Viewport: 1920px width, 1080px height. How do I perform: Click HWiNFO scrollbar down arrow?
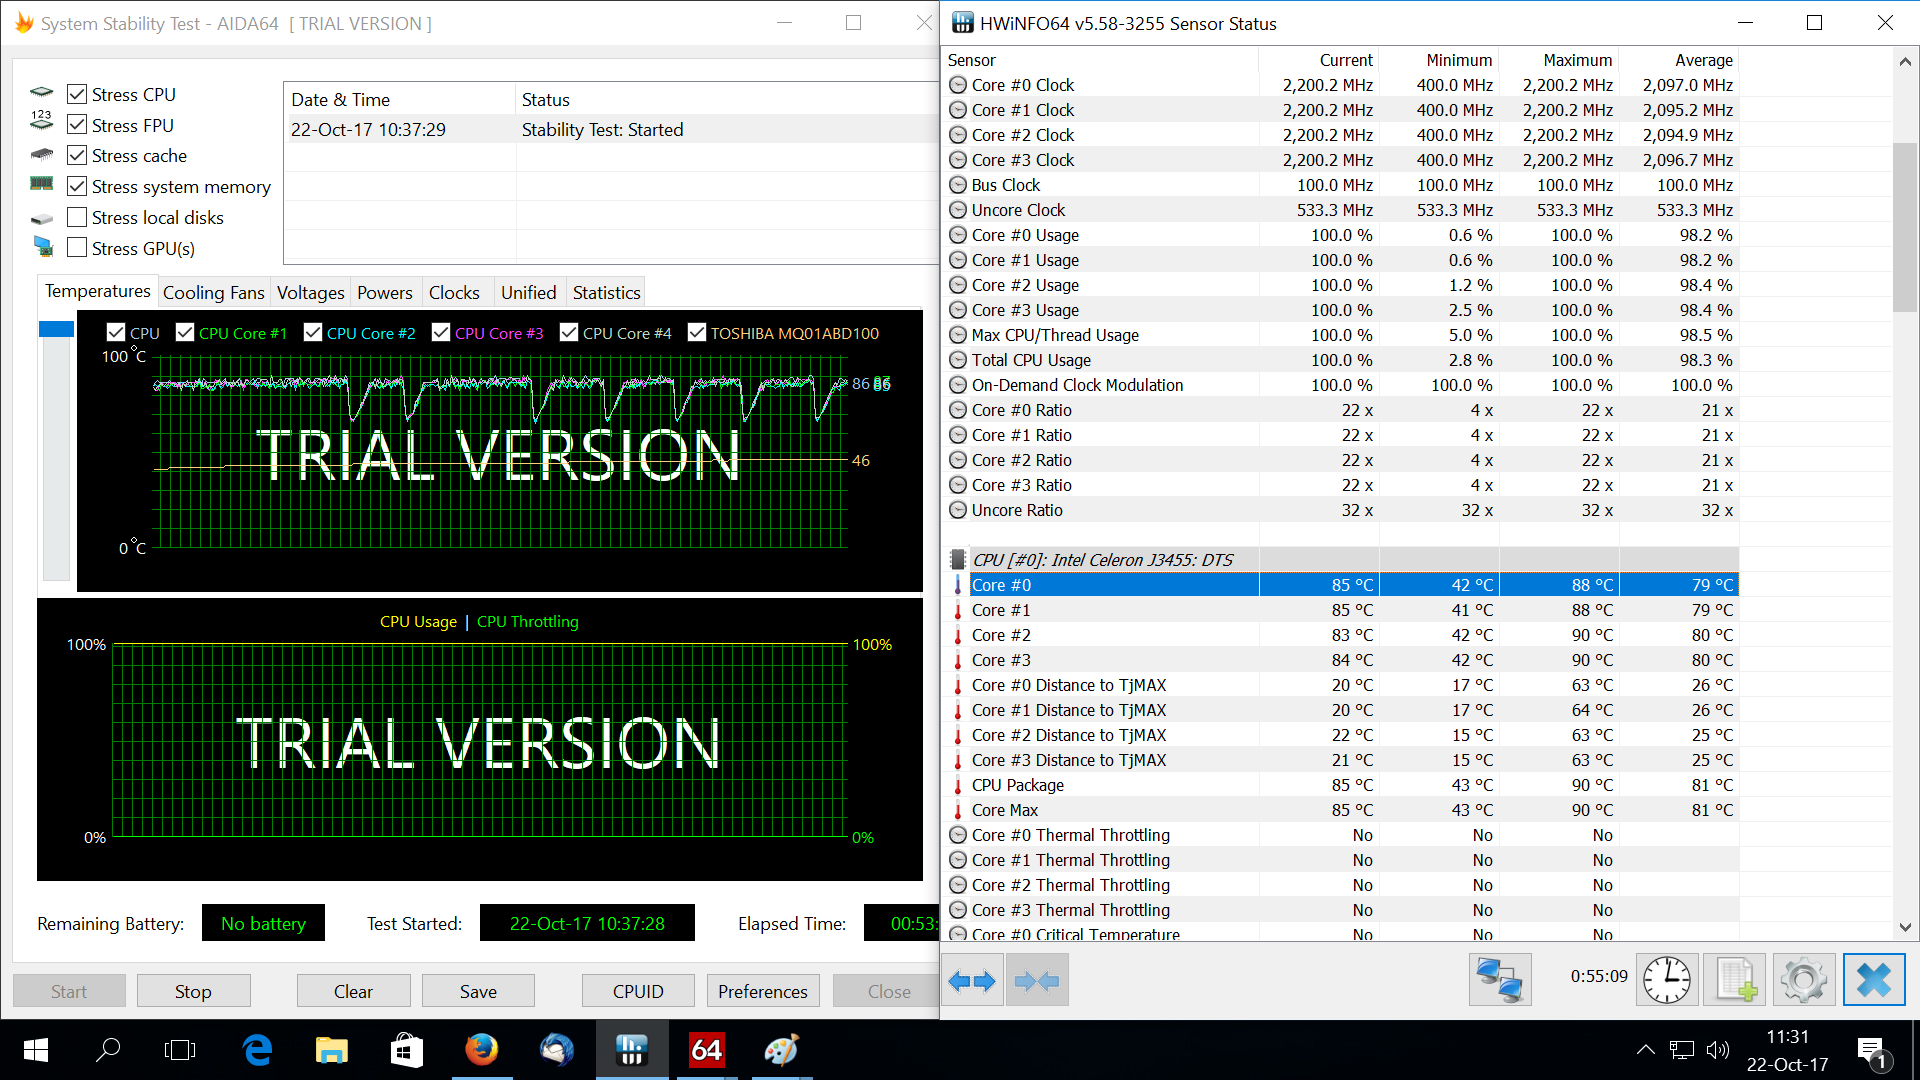[x=1905, y=927]
